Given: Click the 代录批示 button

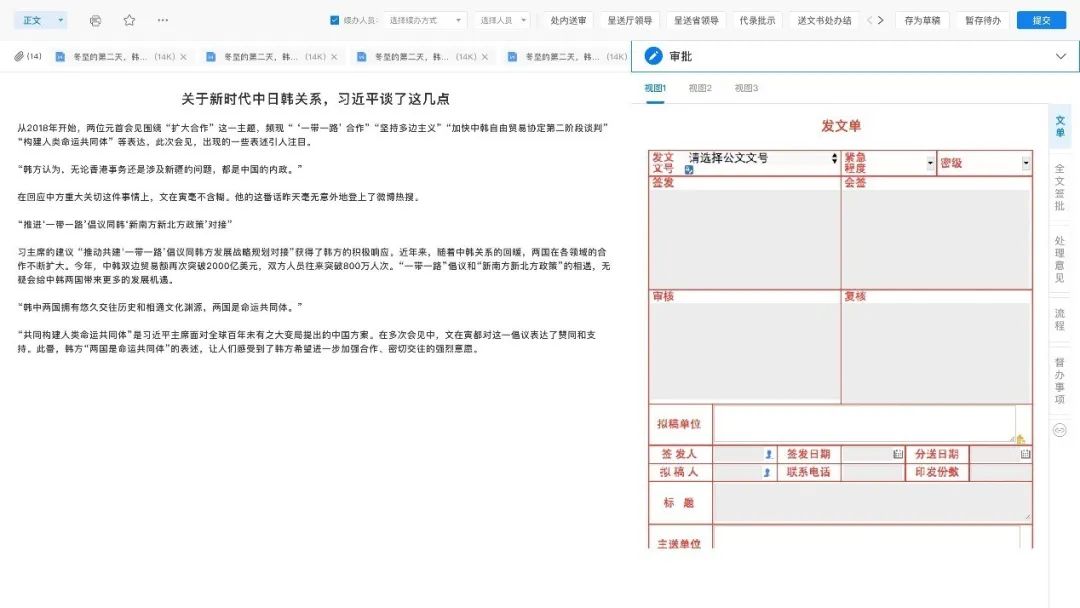Looking at the screenshot, I should [757, 21].
